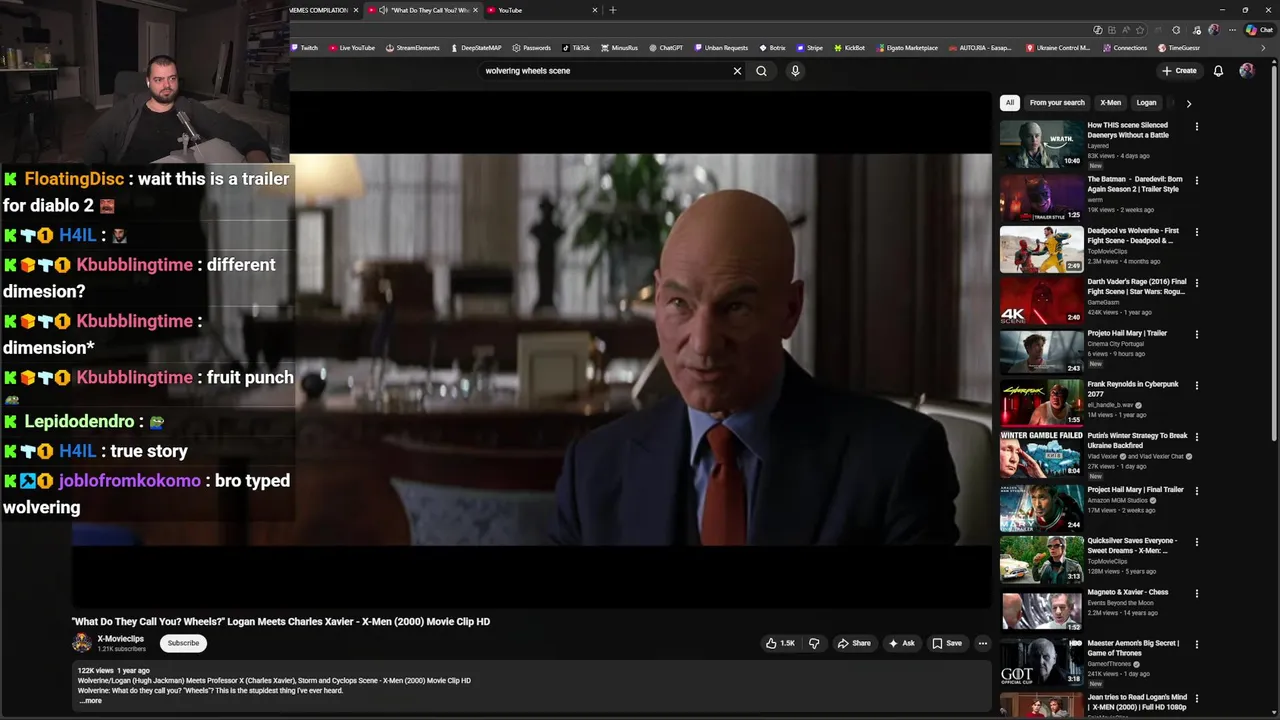Screen dimensions: 1280x720
Task: Click the magnifier search icon
Action: [761, 71]
